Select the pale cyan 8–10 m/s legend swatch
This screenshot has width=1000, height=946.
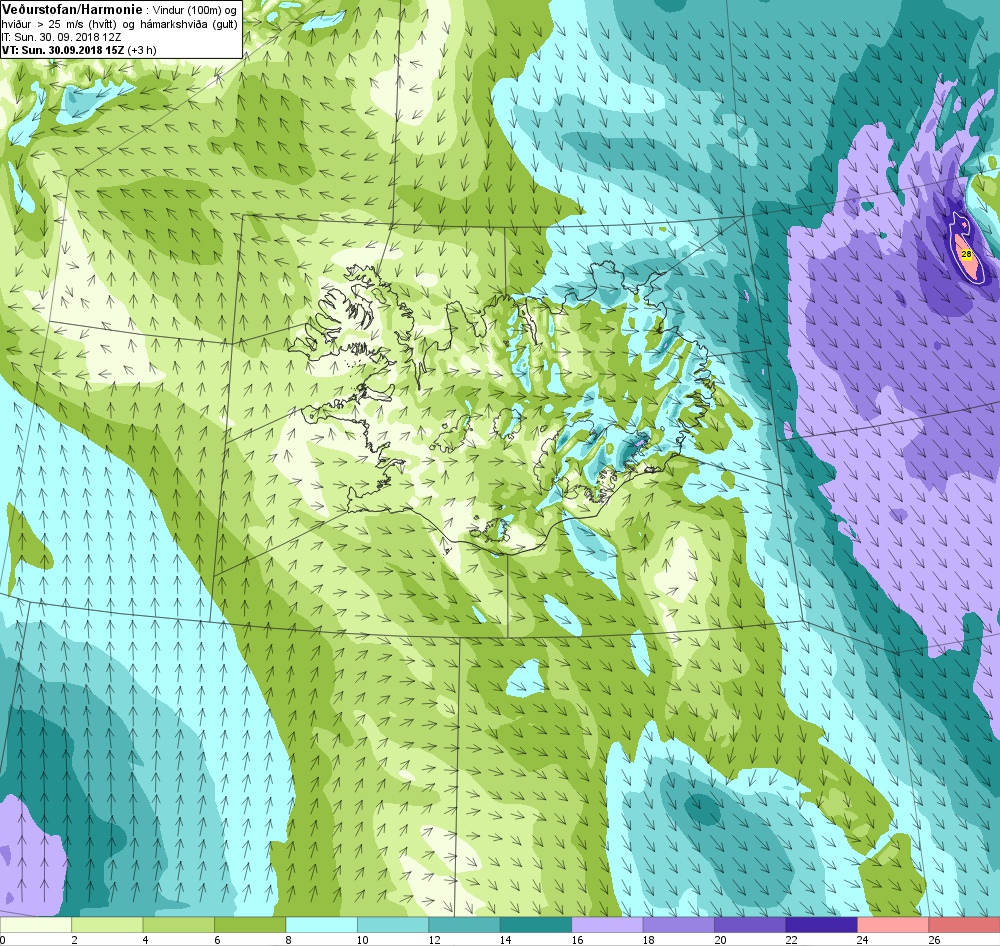tap(321, 925)
